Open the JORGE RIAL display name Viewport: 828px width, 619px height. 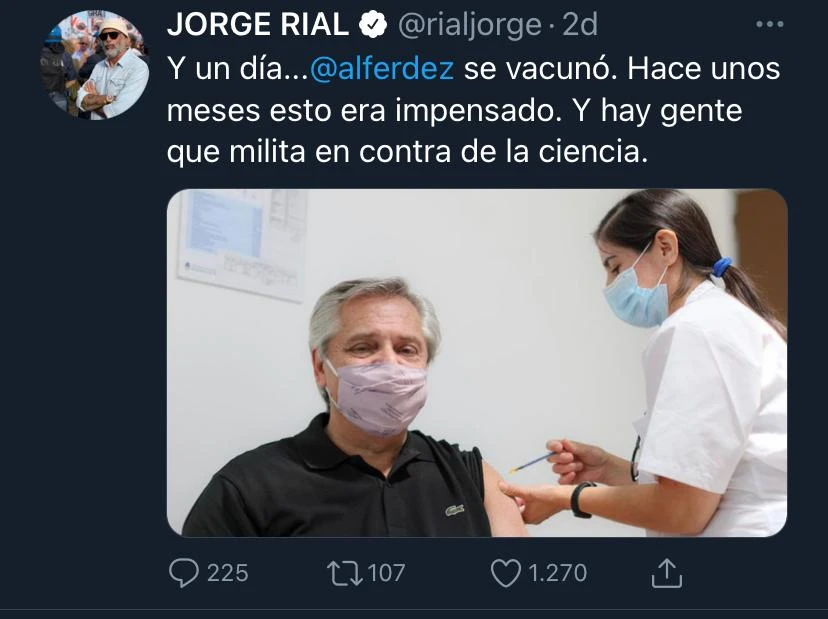coord(258,25)
